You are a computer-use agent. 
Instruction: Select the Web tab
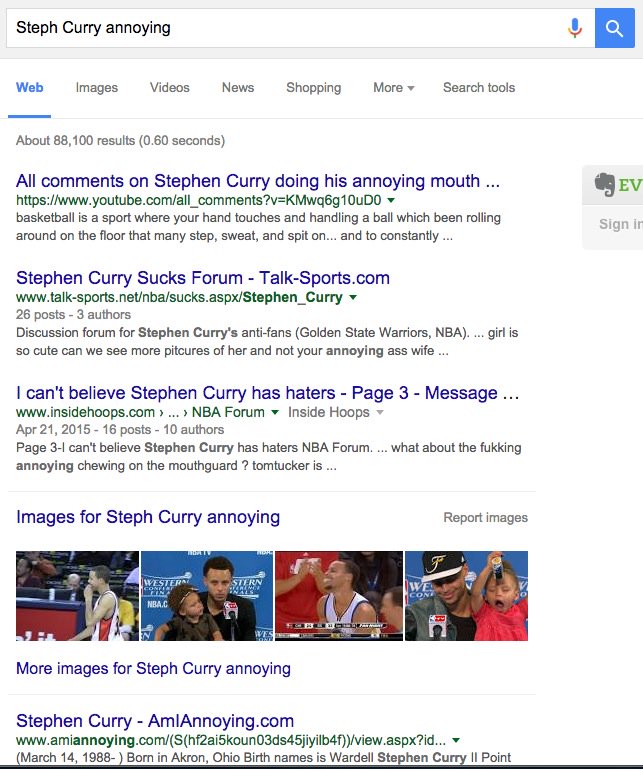pos(29,88)
